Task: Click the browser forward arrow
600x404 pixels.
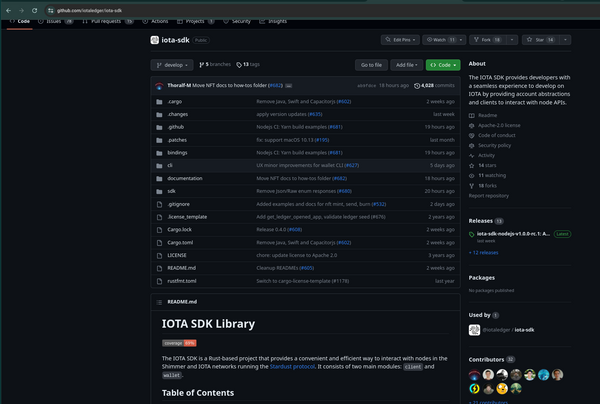Action: point(21,10)
